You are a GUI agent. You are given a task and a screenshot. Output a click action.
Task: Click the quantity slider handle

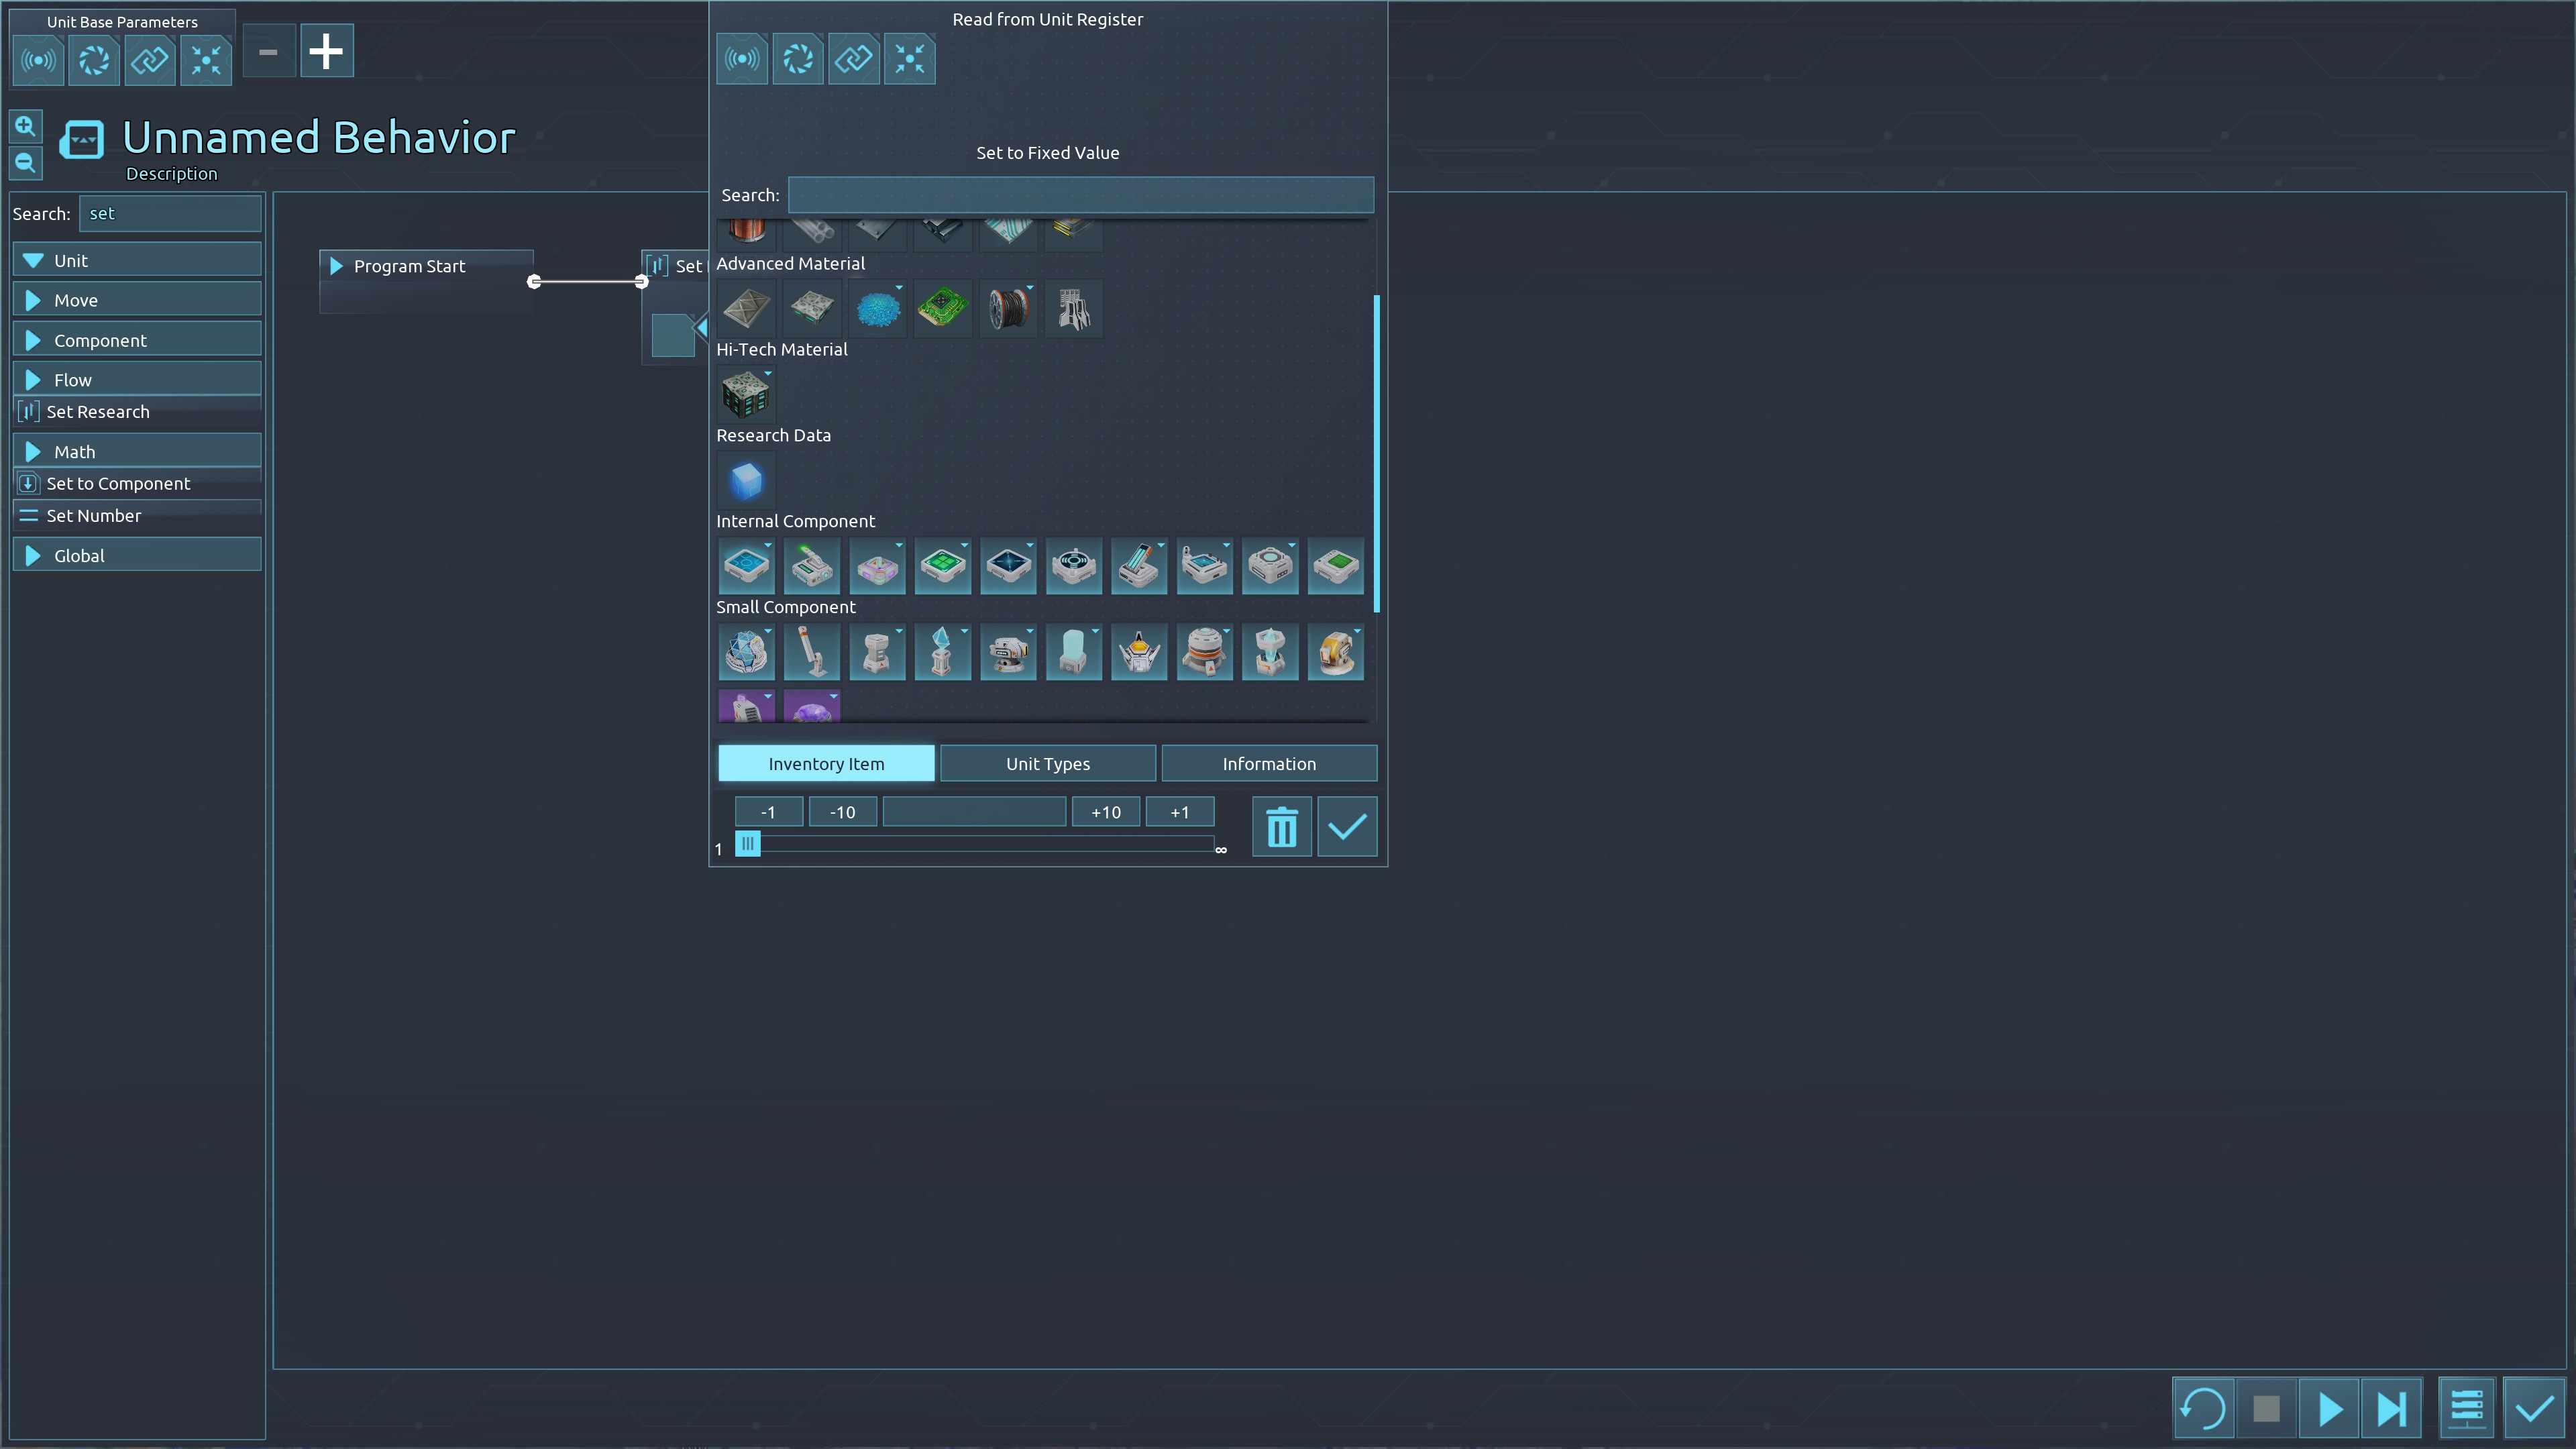click(x=748, y=844)
